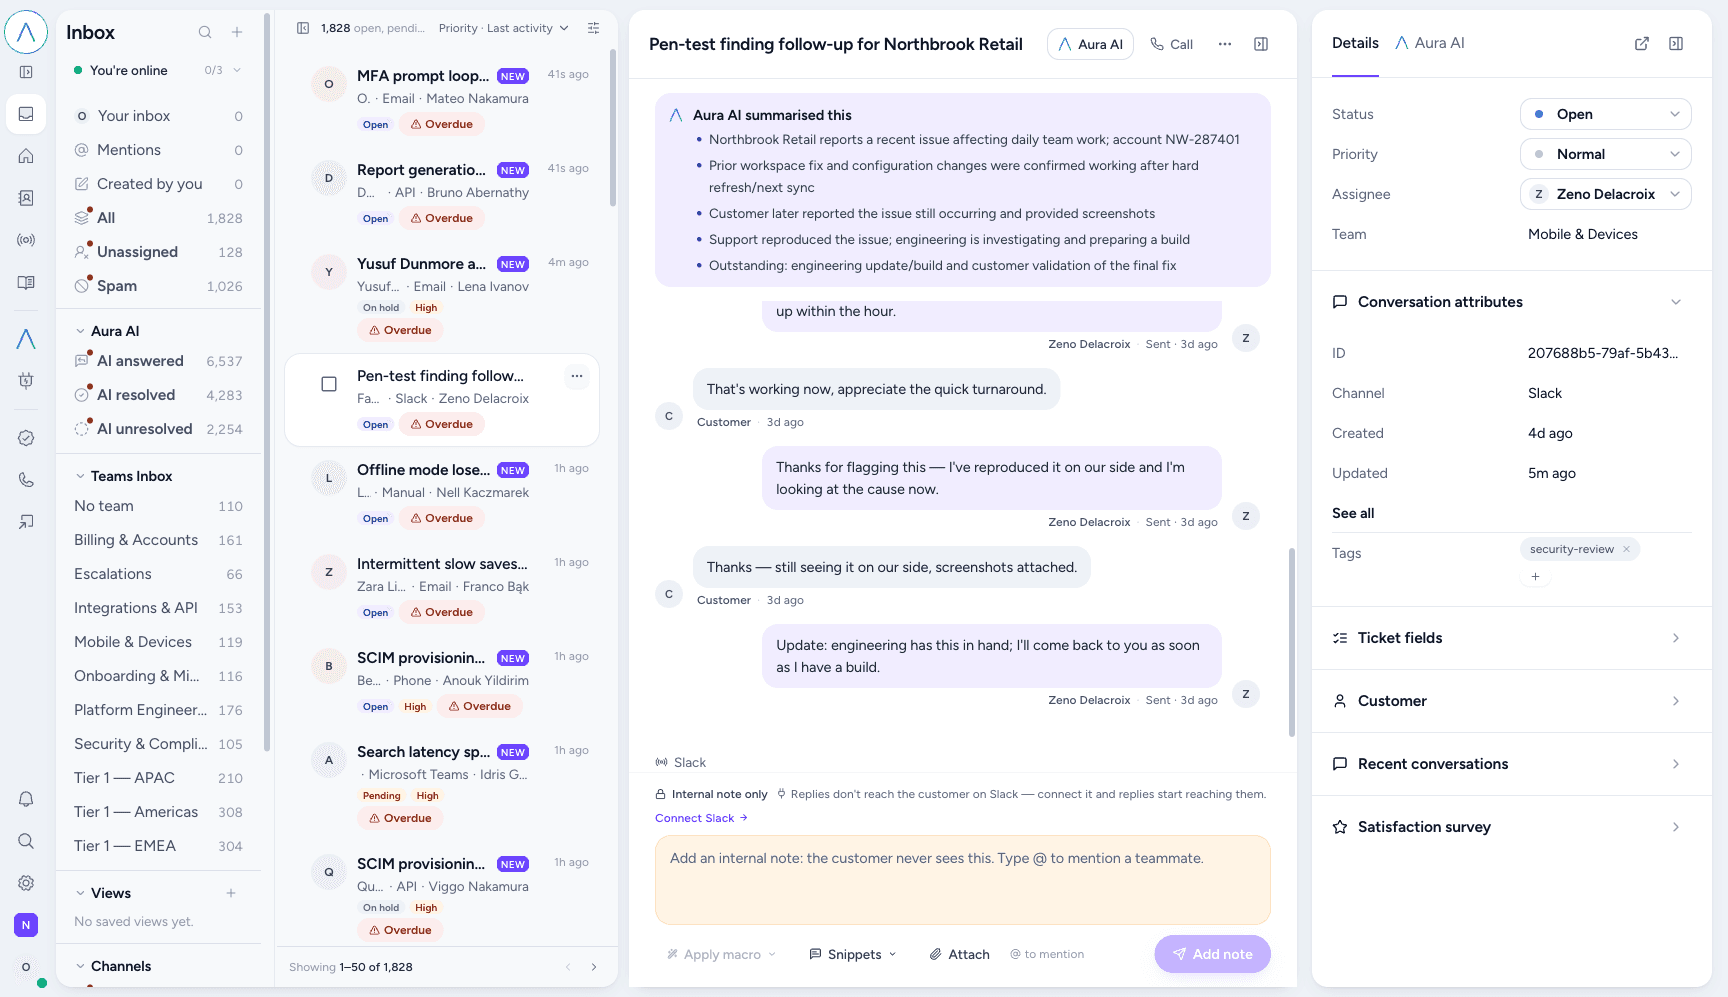1728x997 pixels.
Task: Click the phone icon in left rail
Action: (26, 480)
